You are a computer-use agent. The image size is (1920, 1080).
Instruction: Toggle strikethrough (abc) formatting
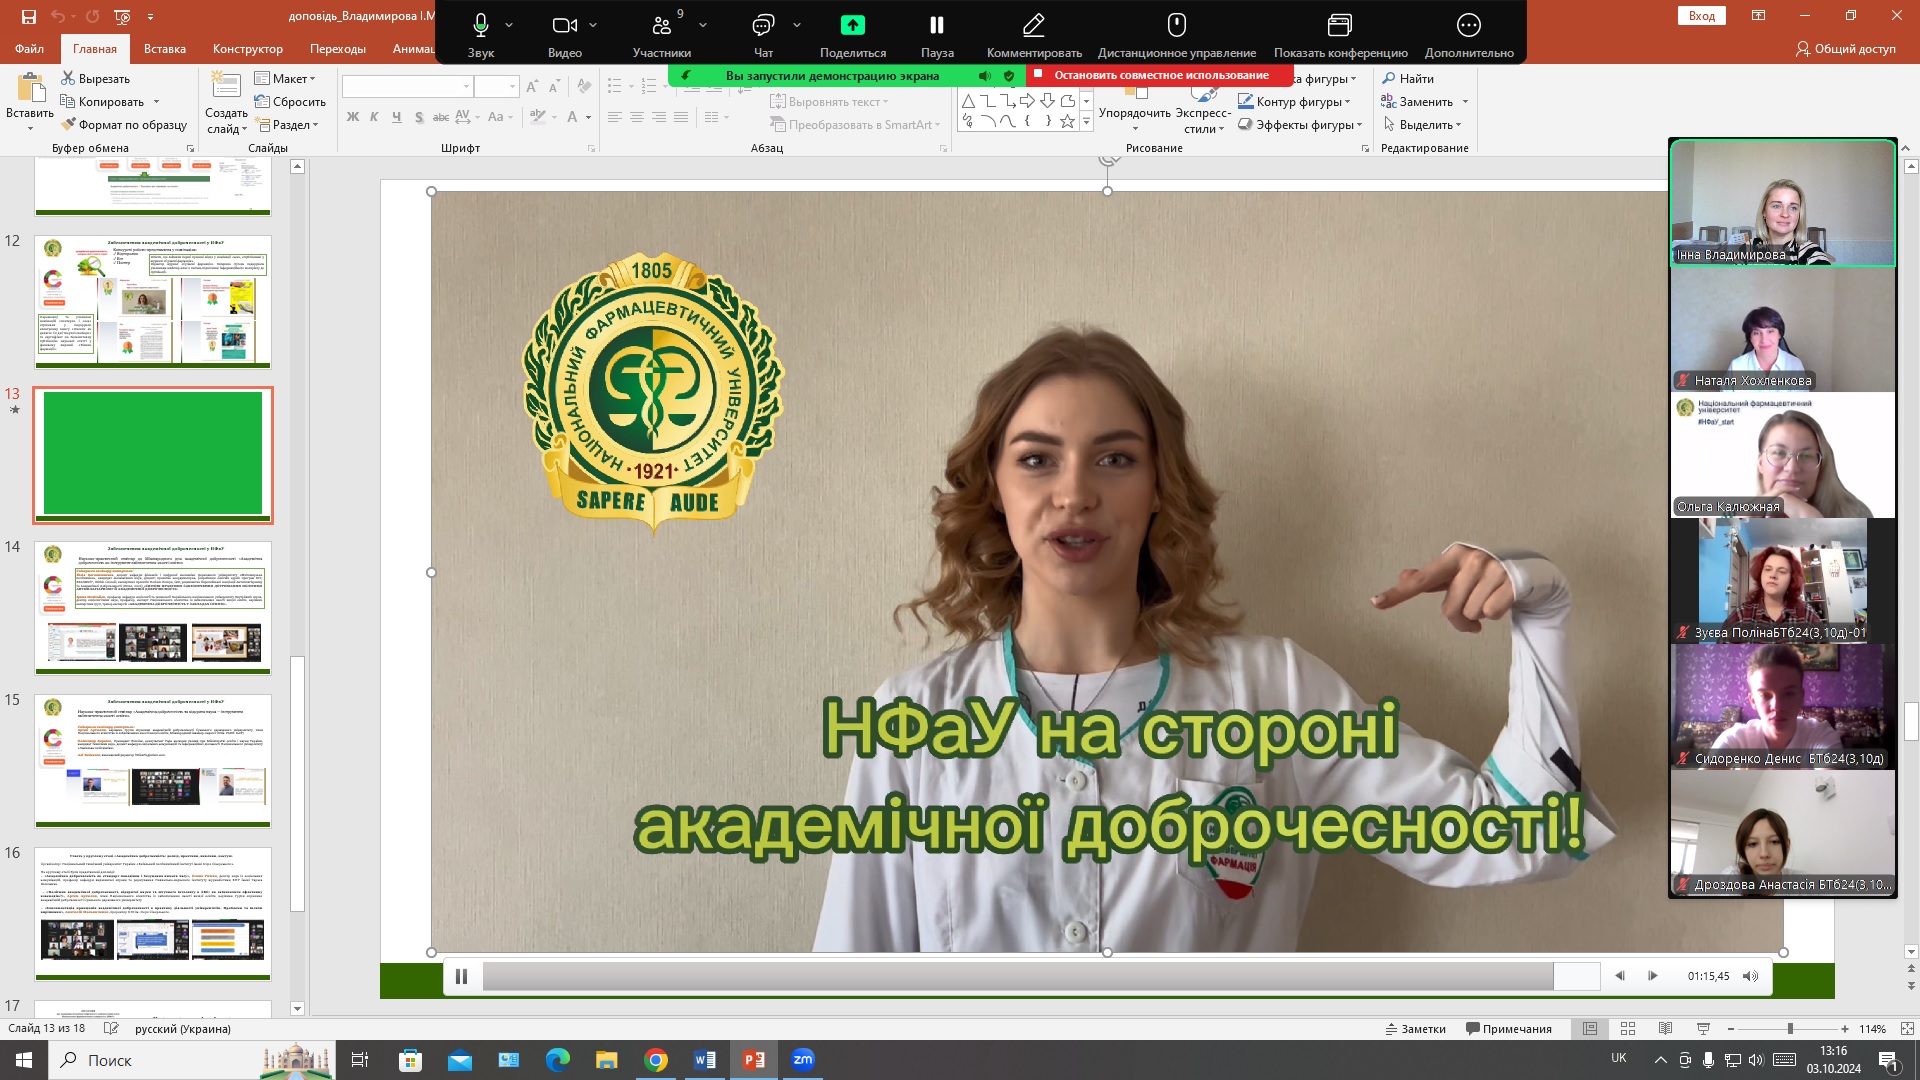coord(440,117)
